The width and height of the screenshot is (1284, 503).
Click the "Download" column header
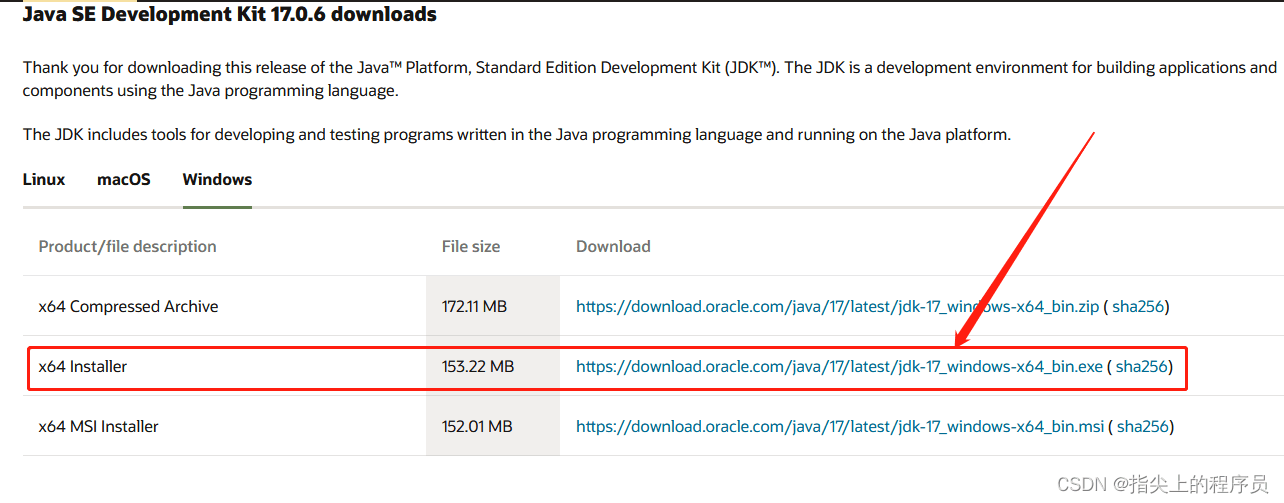[x=613, y=247]
